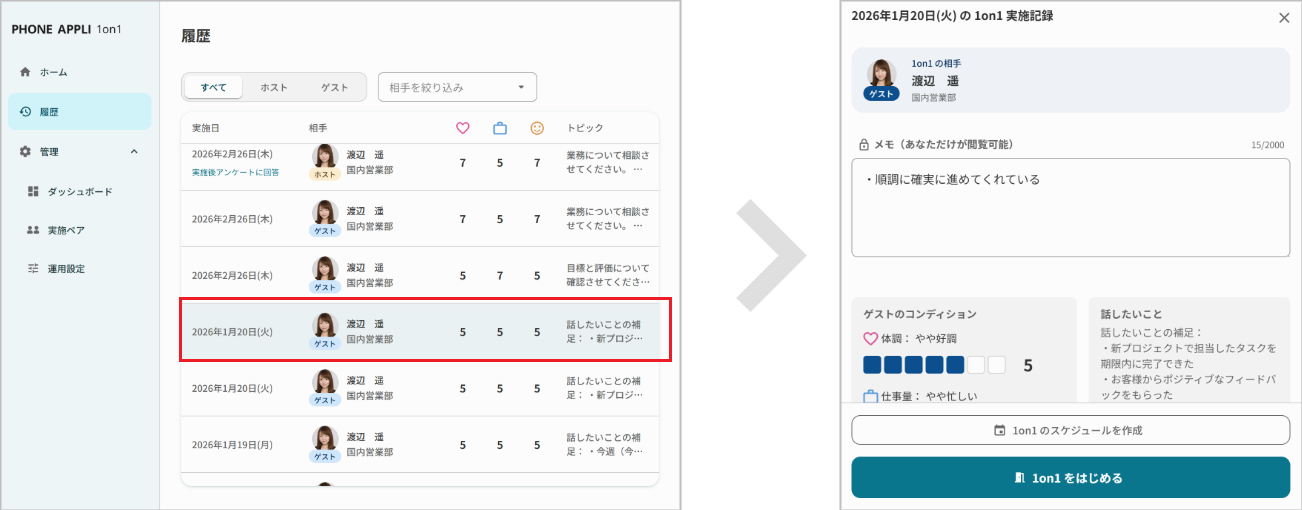The height and width of the screenshot is (510, 1302).
Task: Click the ホスト badge in the first row
Action: (325, 174)
